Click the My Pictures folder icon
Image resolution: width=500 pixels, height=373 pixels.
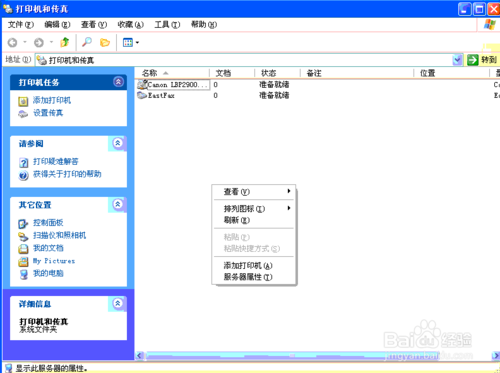(23, 262)
